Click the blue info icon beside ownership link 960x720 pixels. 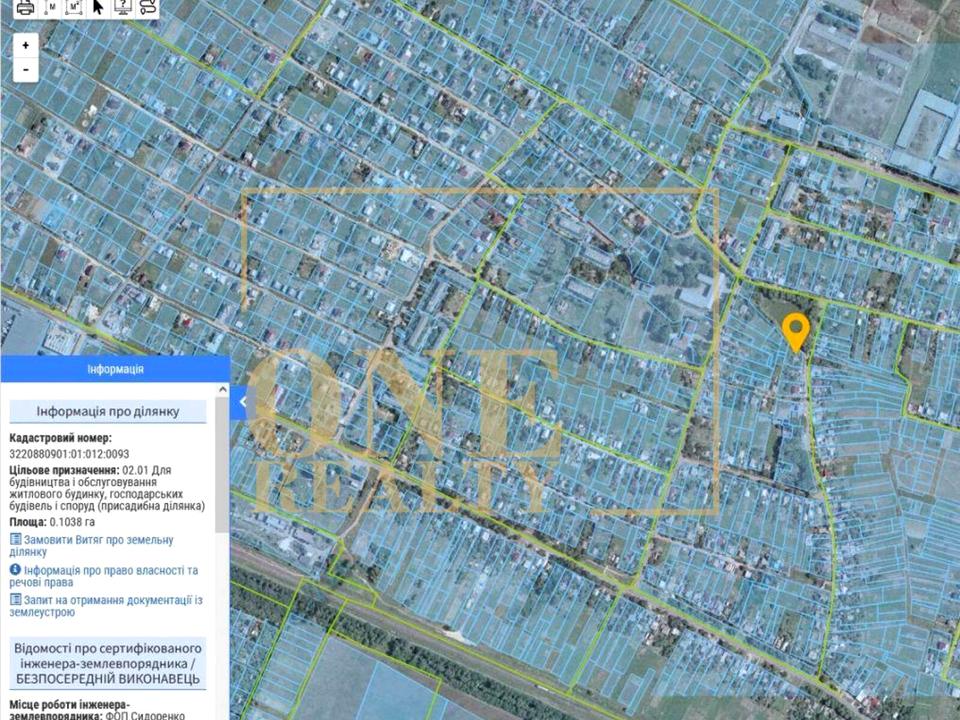[15, 570]
